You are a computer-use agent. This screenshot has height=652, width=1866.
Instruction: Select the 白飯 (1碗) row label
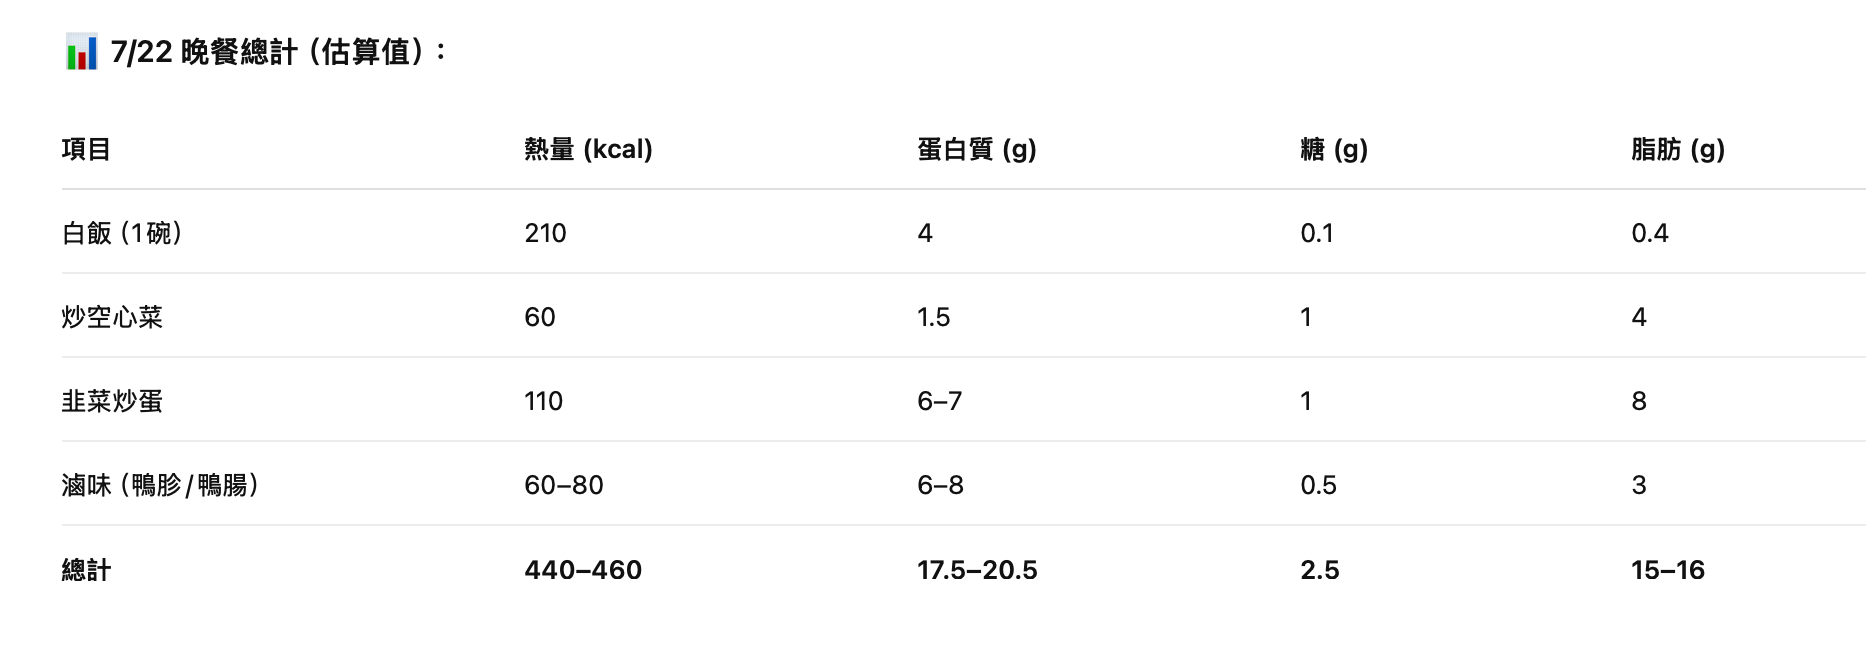[122, 233]
